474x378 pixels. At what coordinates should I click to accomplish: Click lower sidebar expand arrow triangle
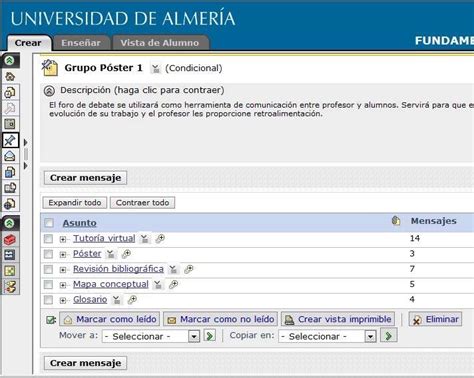coord(26,166)
